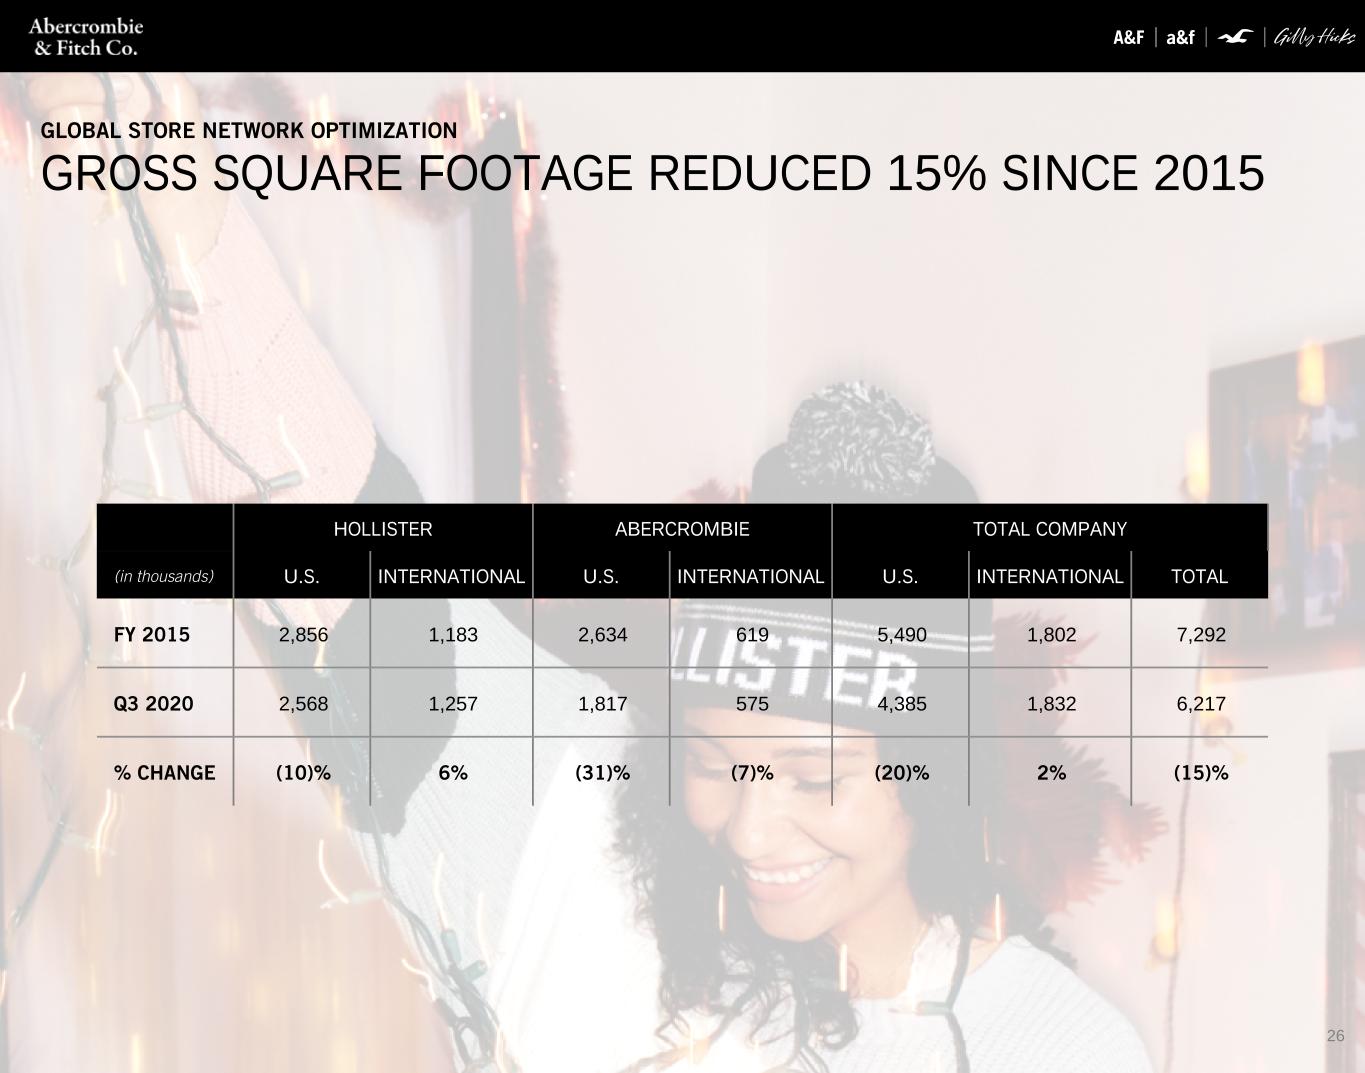The height and width of the screenshot is (1073, 1365).
Task: Click the 5,490 cell value
Action: pyautogui.click(x=902, y=635)
